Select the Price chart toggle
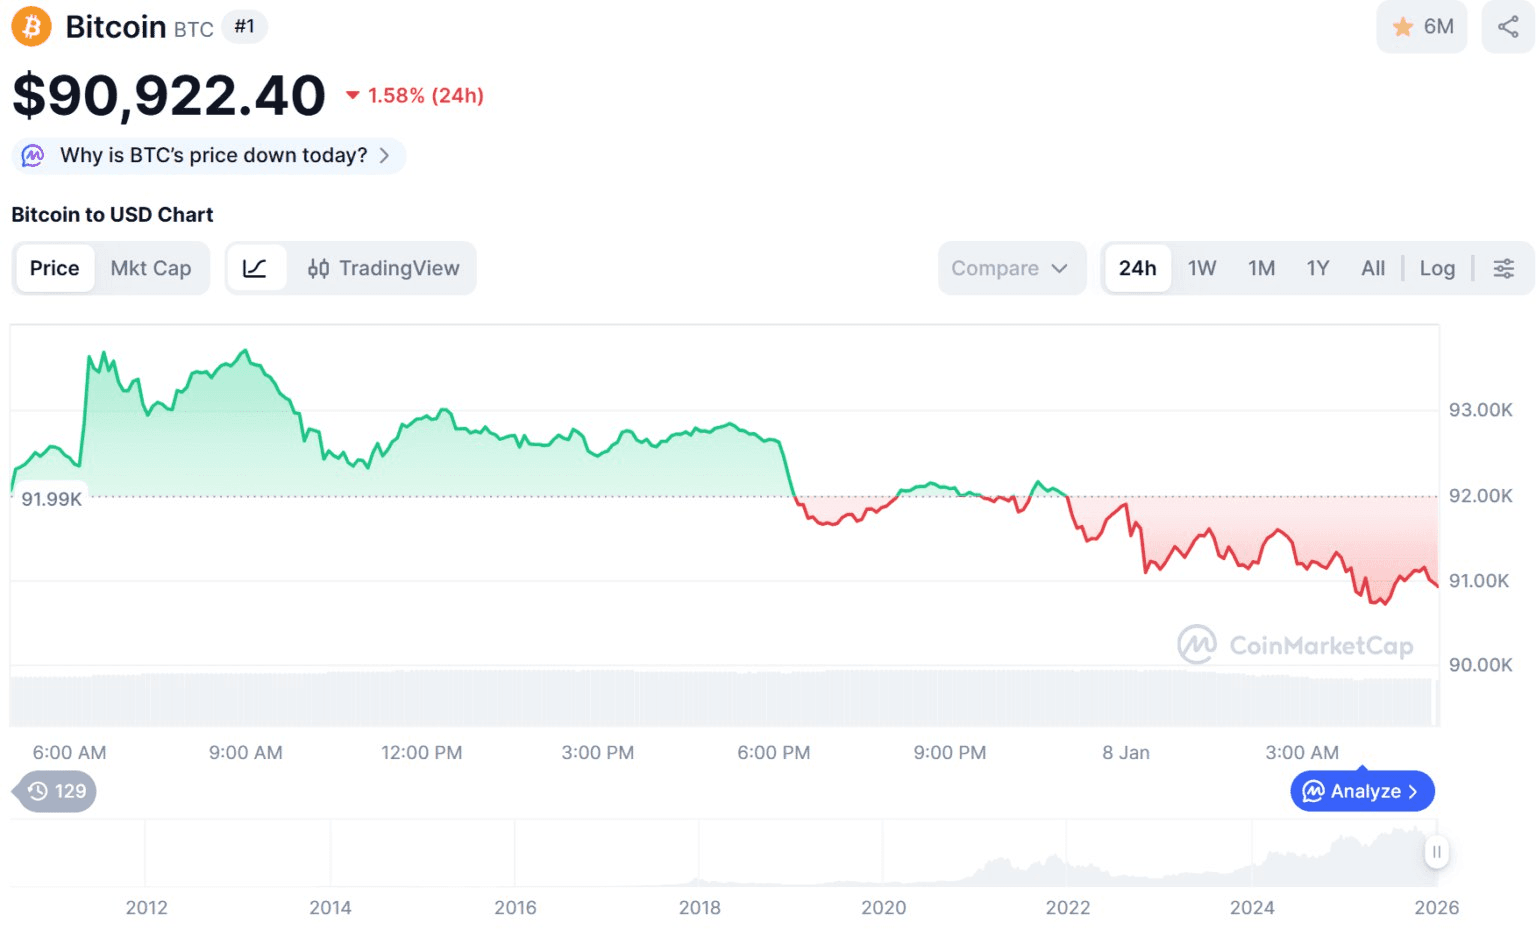 click(x=55, y=268)
